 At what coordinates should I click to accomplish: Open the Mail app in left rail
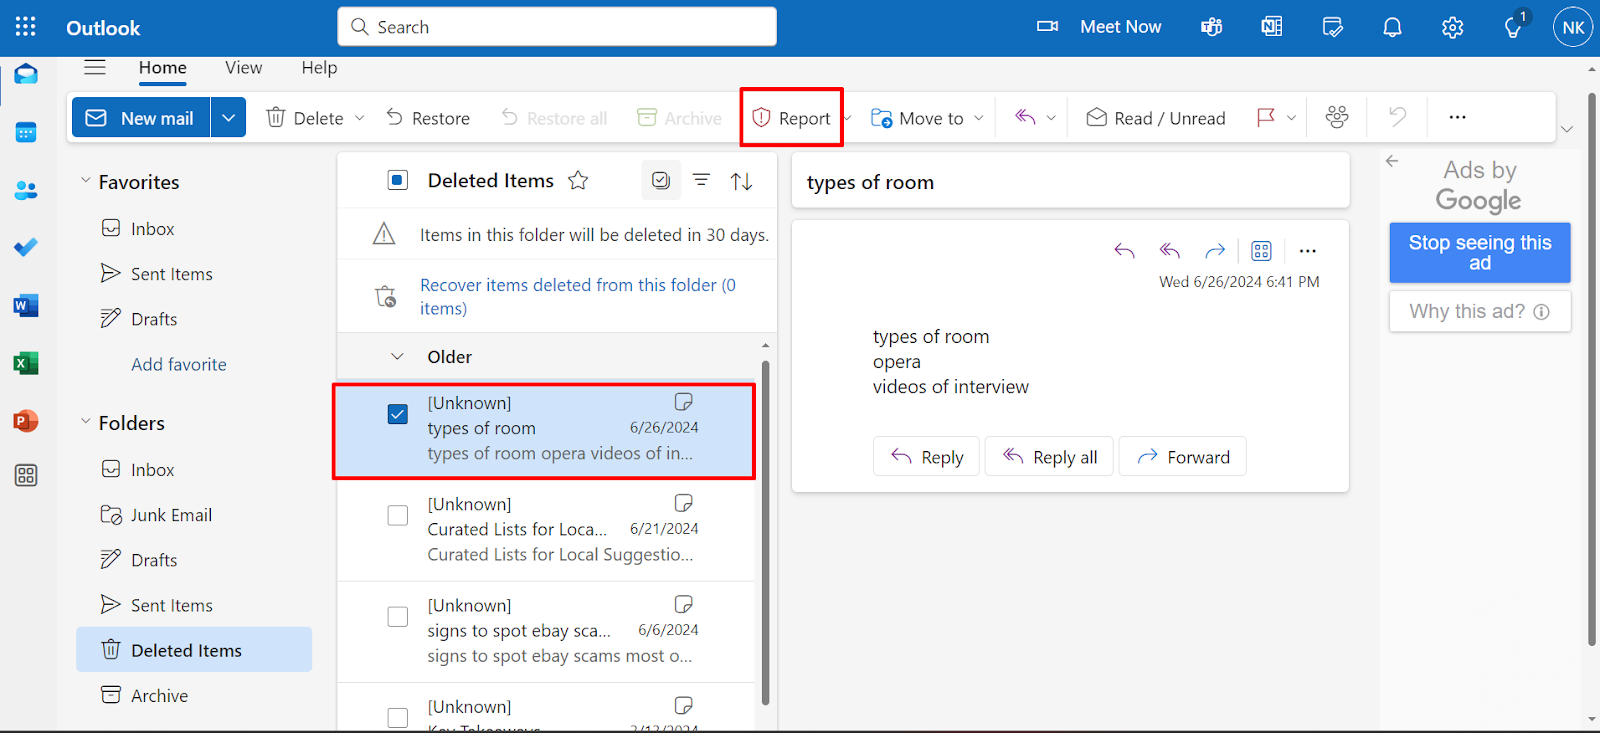(26, 75)
